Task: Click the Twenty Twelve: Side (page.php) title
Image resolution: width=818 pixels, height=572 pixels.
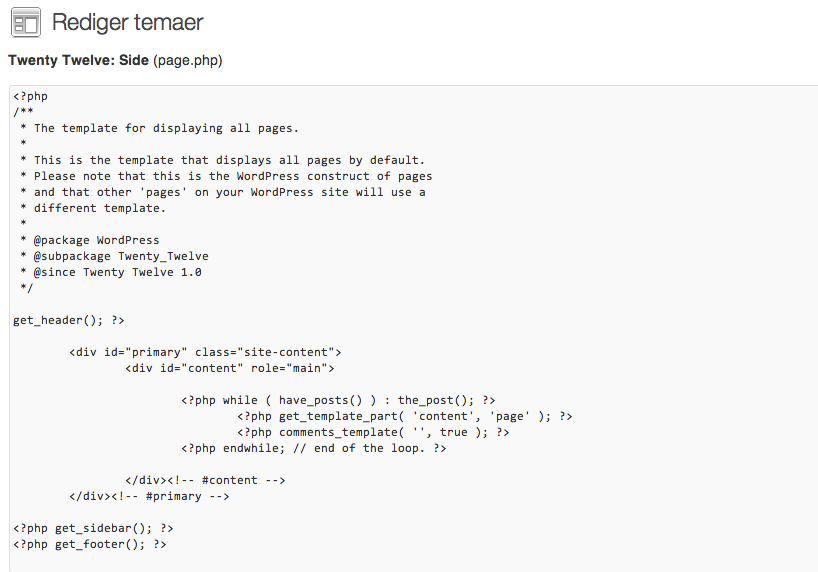Action: 115,61
